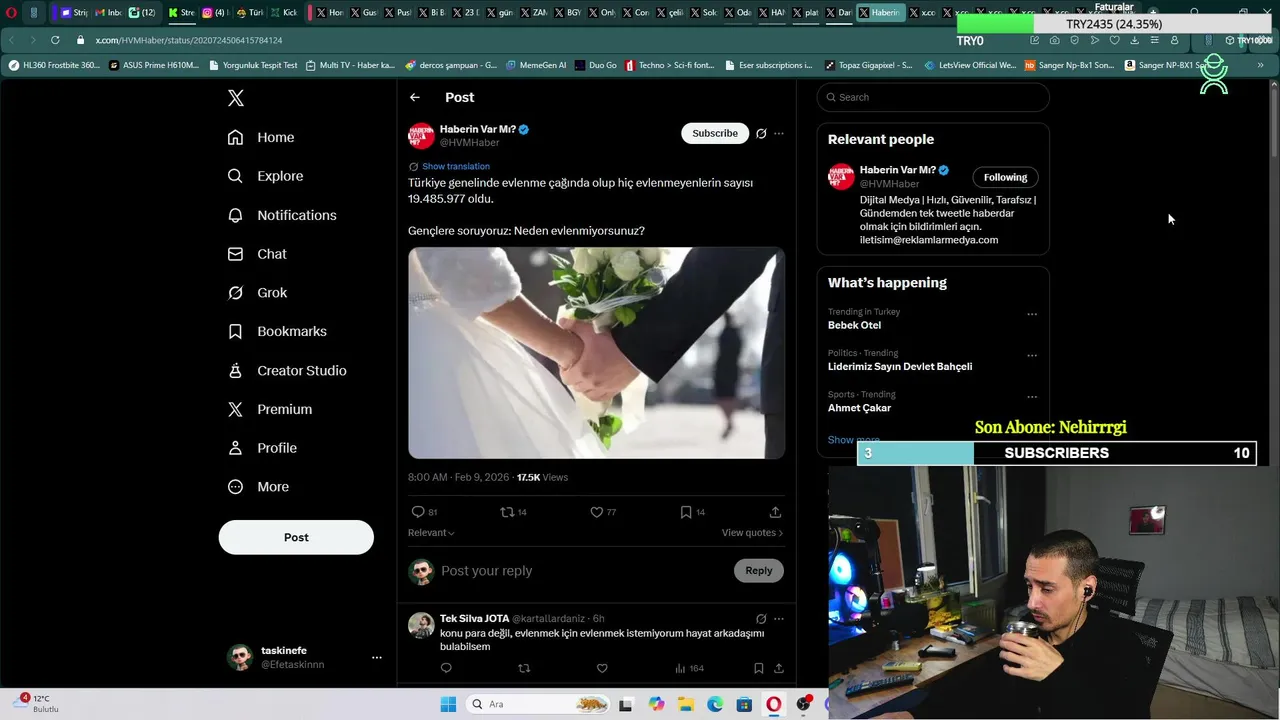Image resolution: width=1280 pixels, height=720 pixels.
Task: Open MemeGen AI bookmark
Action: 536,65
